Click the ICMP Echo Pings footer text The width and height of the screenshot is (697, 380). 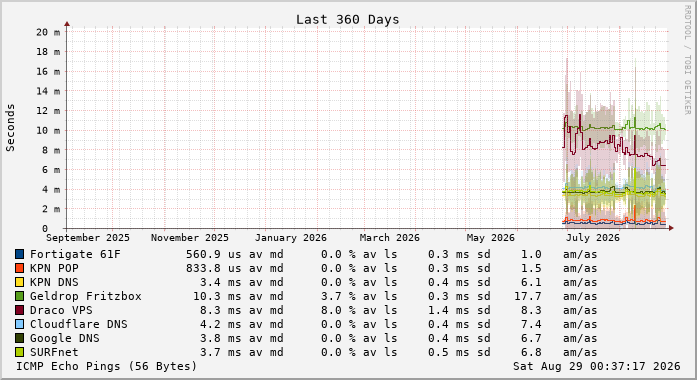click(107, 366)
